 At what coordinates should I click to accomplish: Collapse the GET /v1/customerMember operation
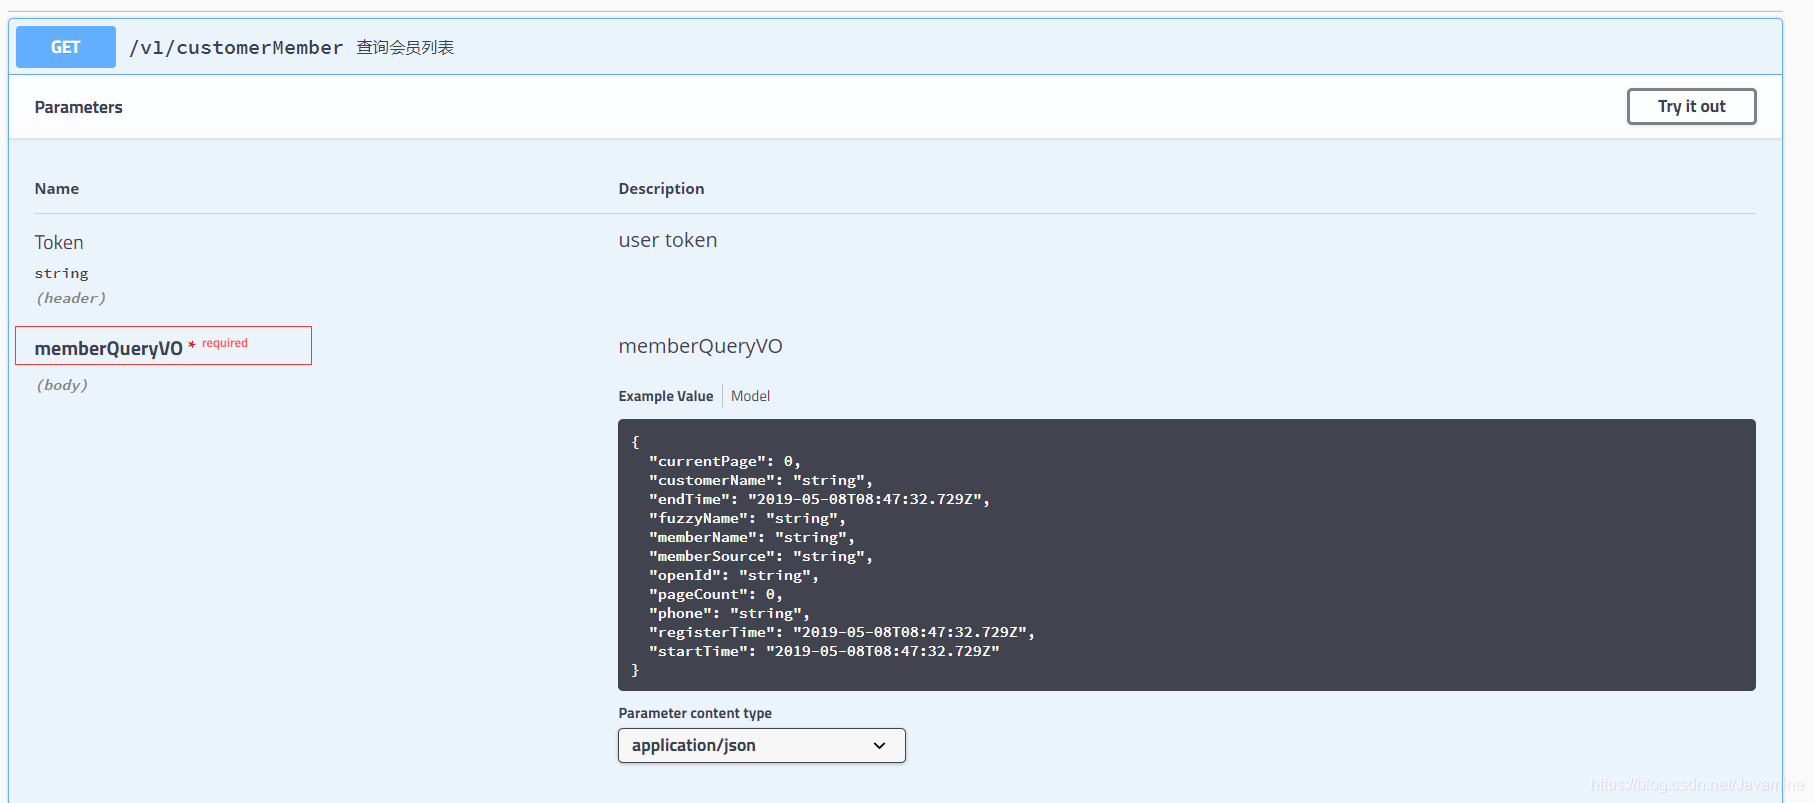point(895,47)
